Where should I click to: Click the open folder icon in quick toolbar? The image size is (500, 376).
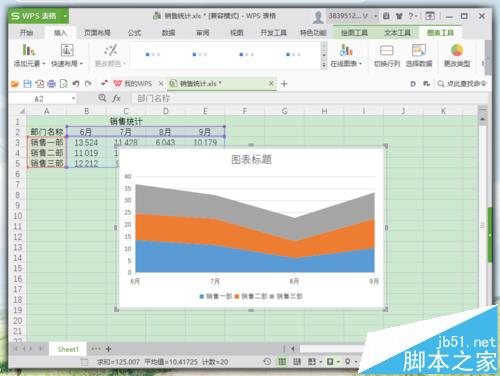tap(15, 84)
